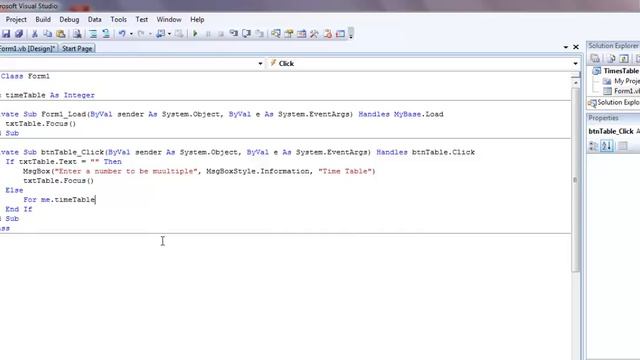
Task: Click editor split bar above scrollbar
Action: [x=576, y=75]
